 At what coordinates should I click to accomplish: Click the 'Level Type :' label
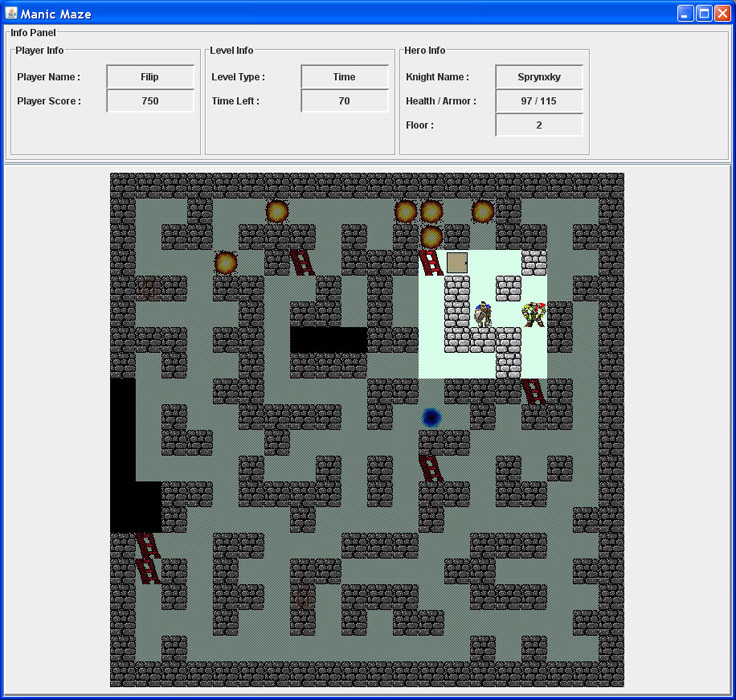click(238, 77)
